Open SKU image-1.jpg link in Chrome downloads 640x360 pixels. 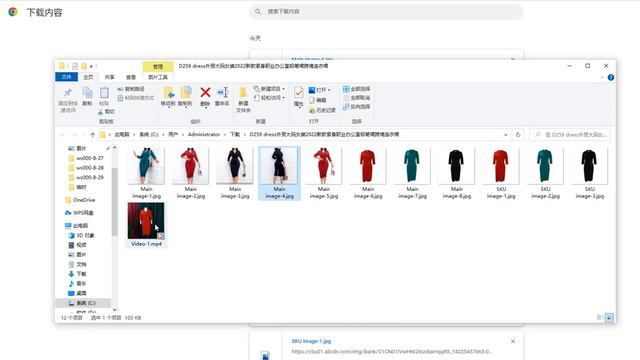point(311,341)
